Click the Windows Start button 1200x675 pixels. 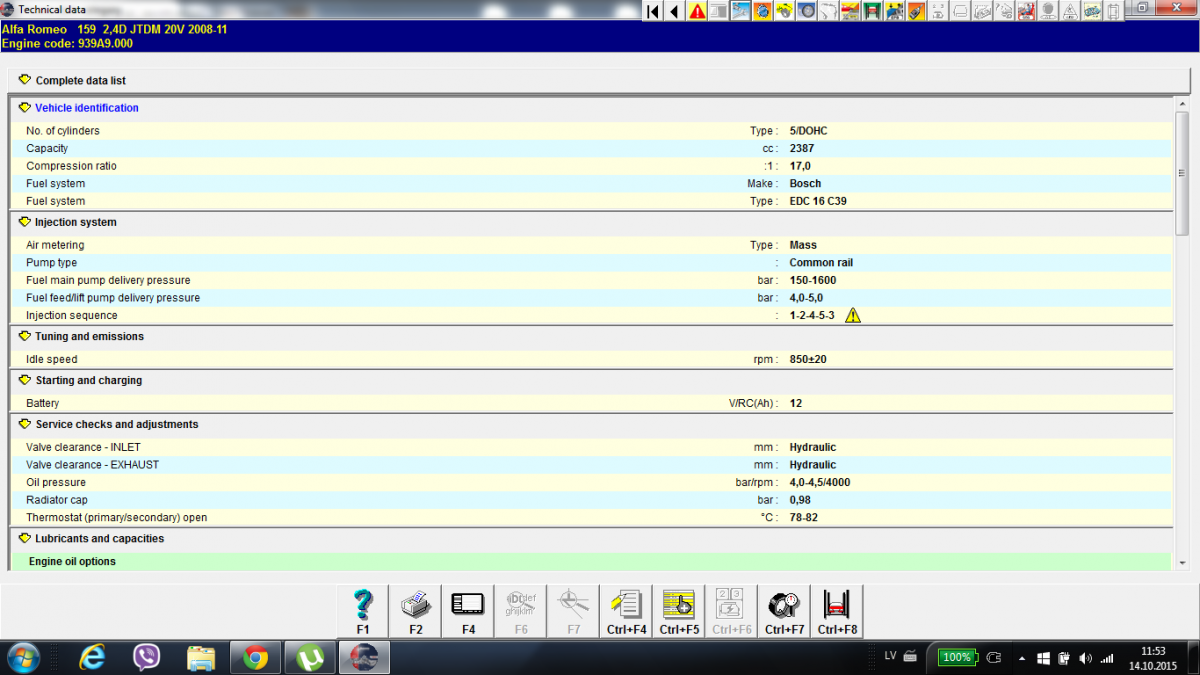pos(22,657)
